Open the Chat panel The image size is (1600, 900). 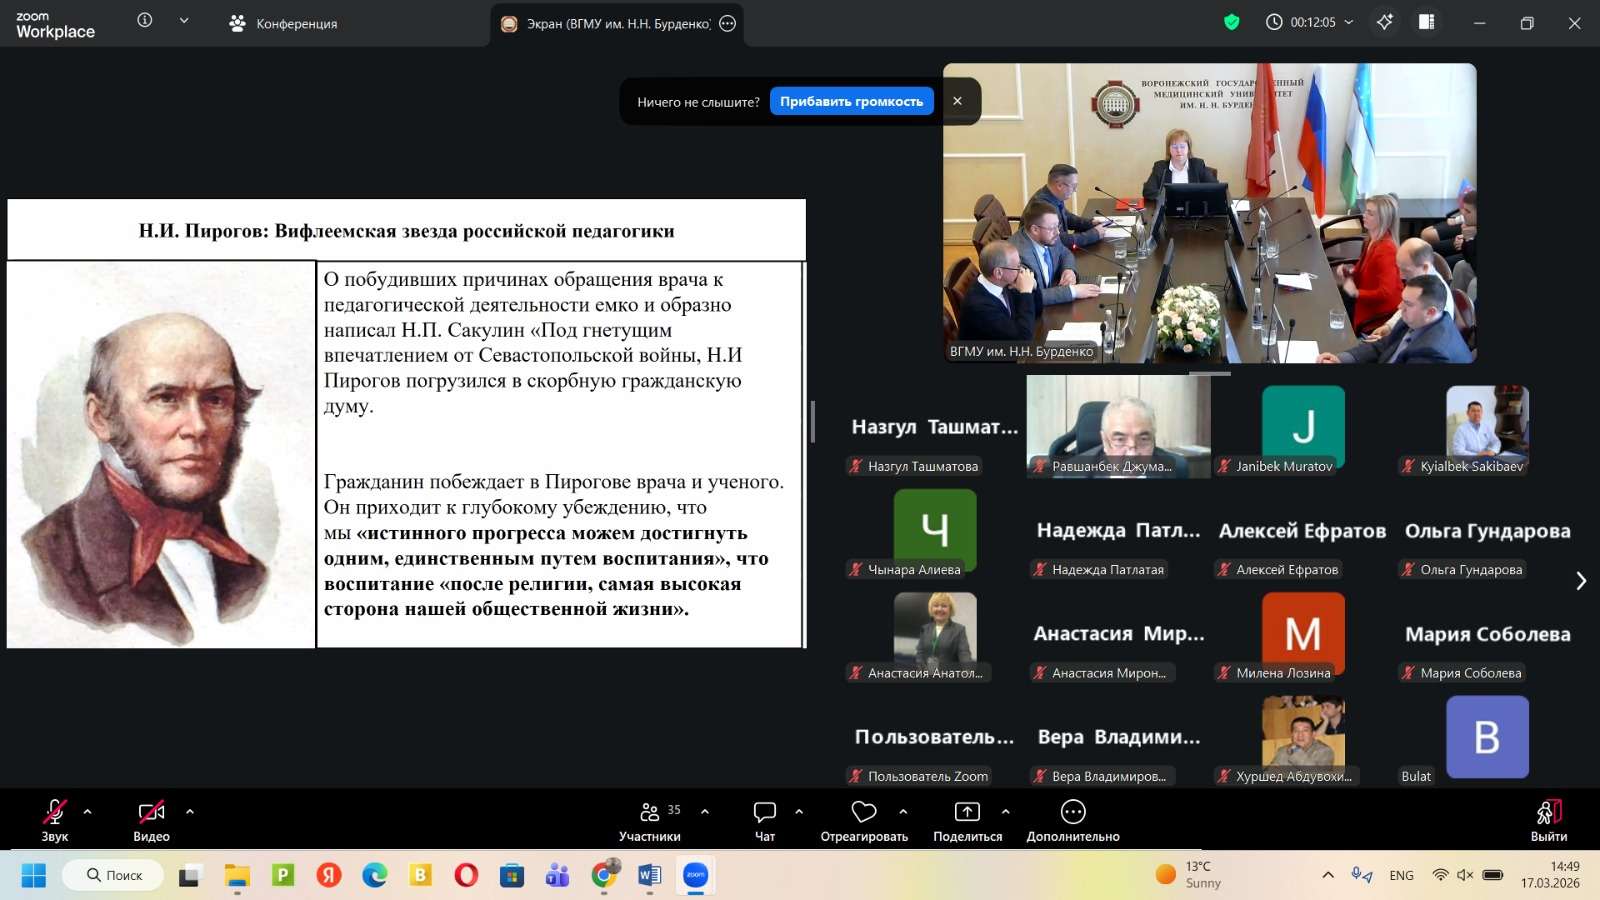(765, 820)
